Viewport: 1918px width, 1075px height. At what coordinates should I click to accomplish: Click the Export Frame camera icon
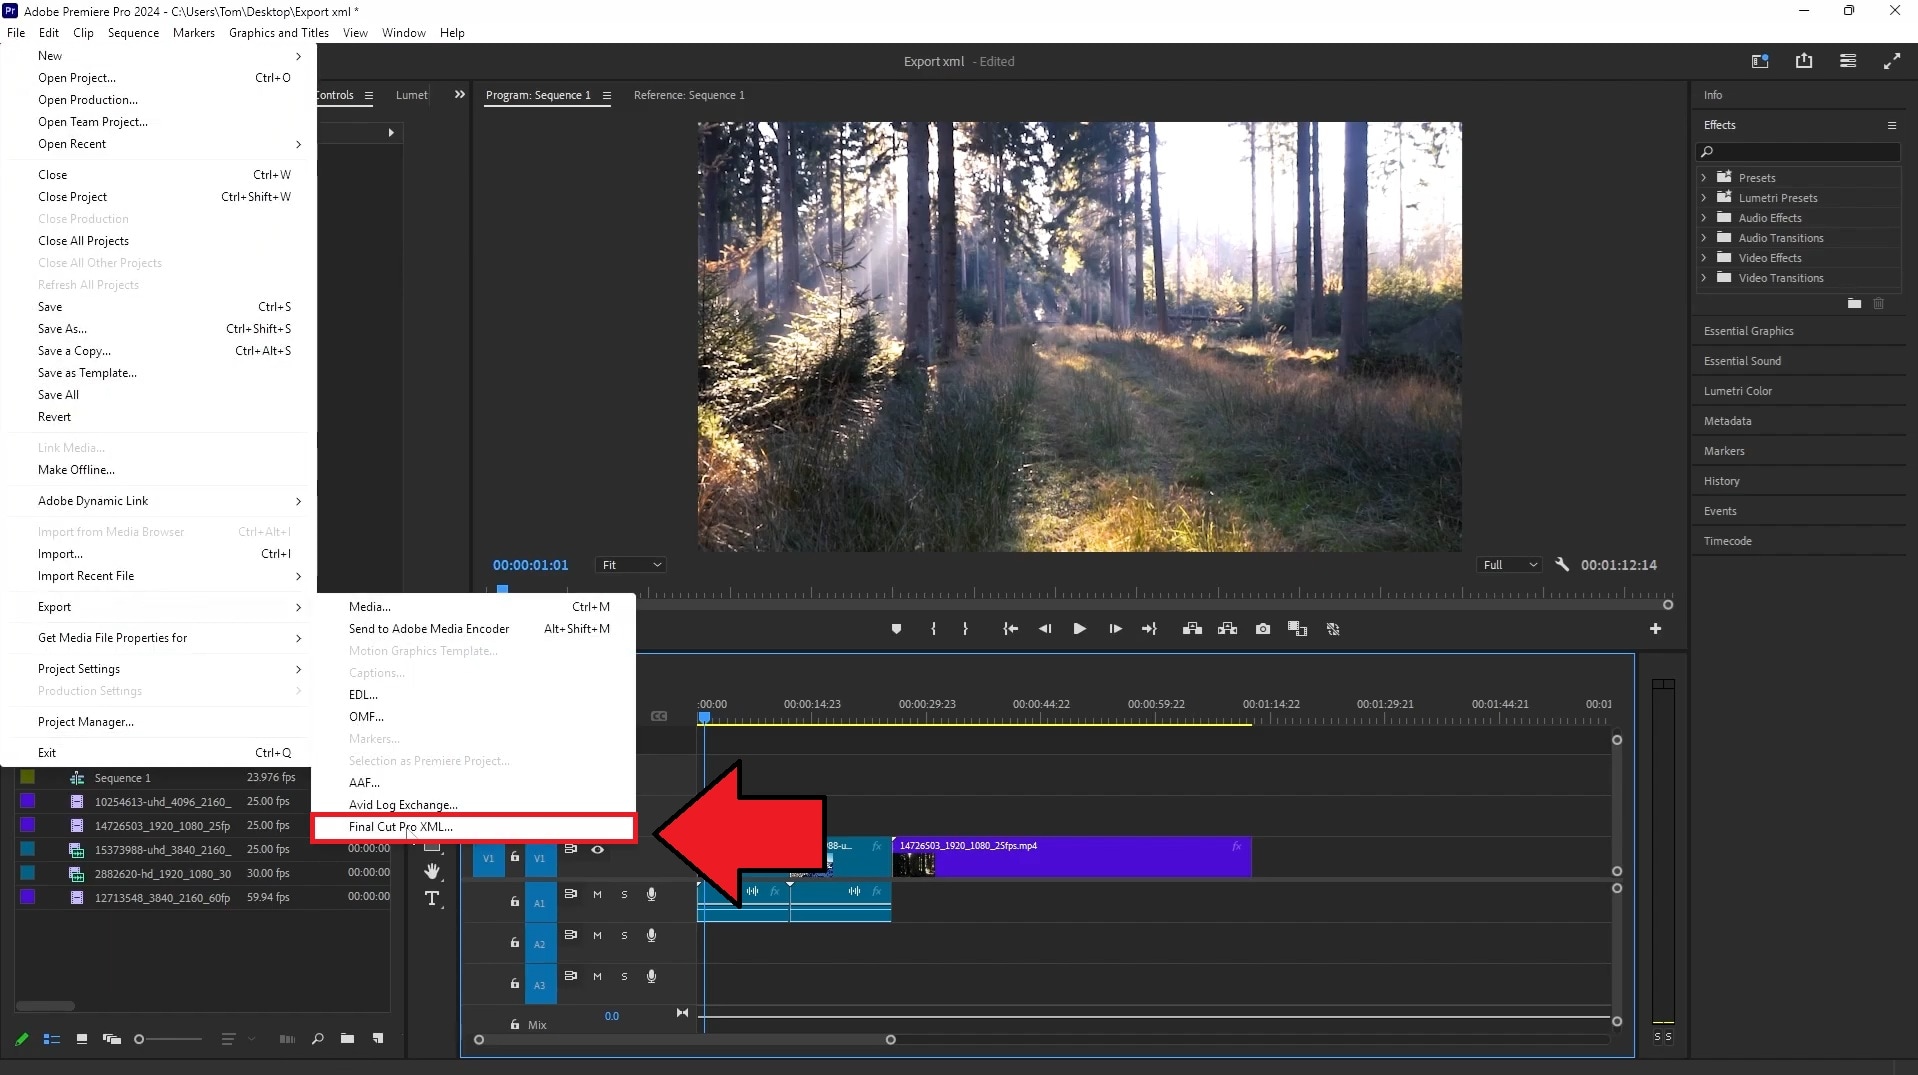(1263, 629)
